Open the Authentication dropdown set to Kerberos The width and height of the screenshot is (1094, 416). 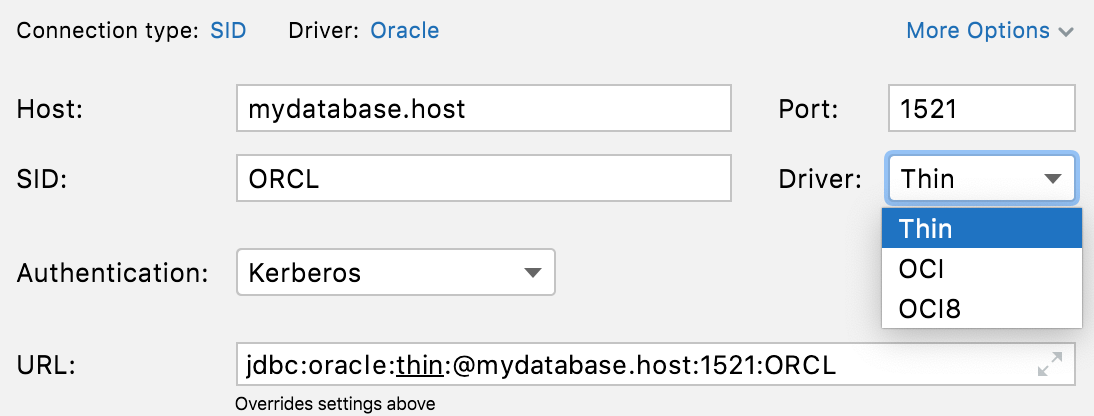point(380,272)
